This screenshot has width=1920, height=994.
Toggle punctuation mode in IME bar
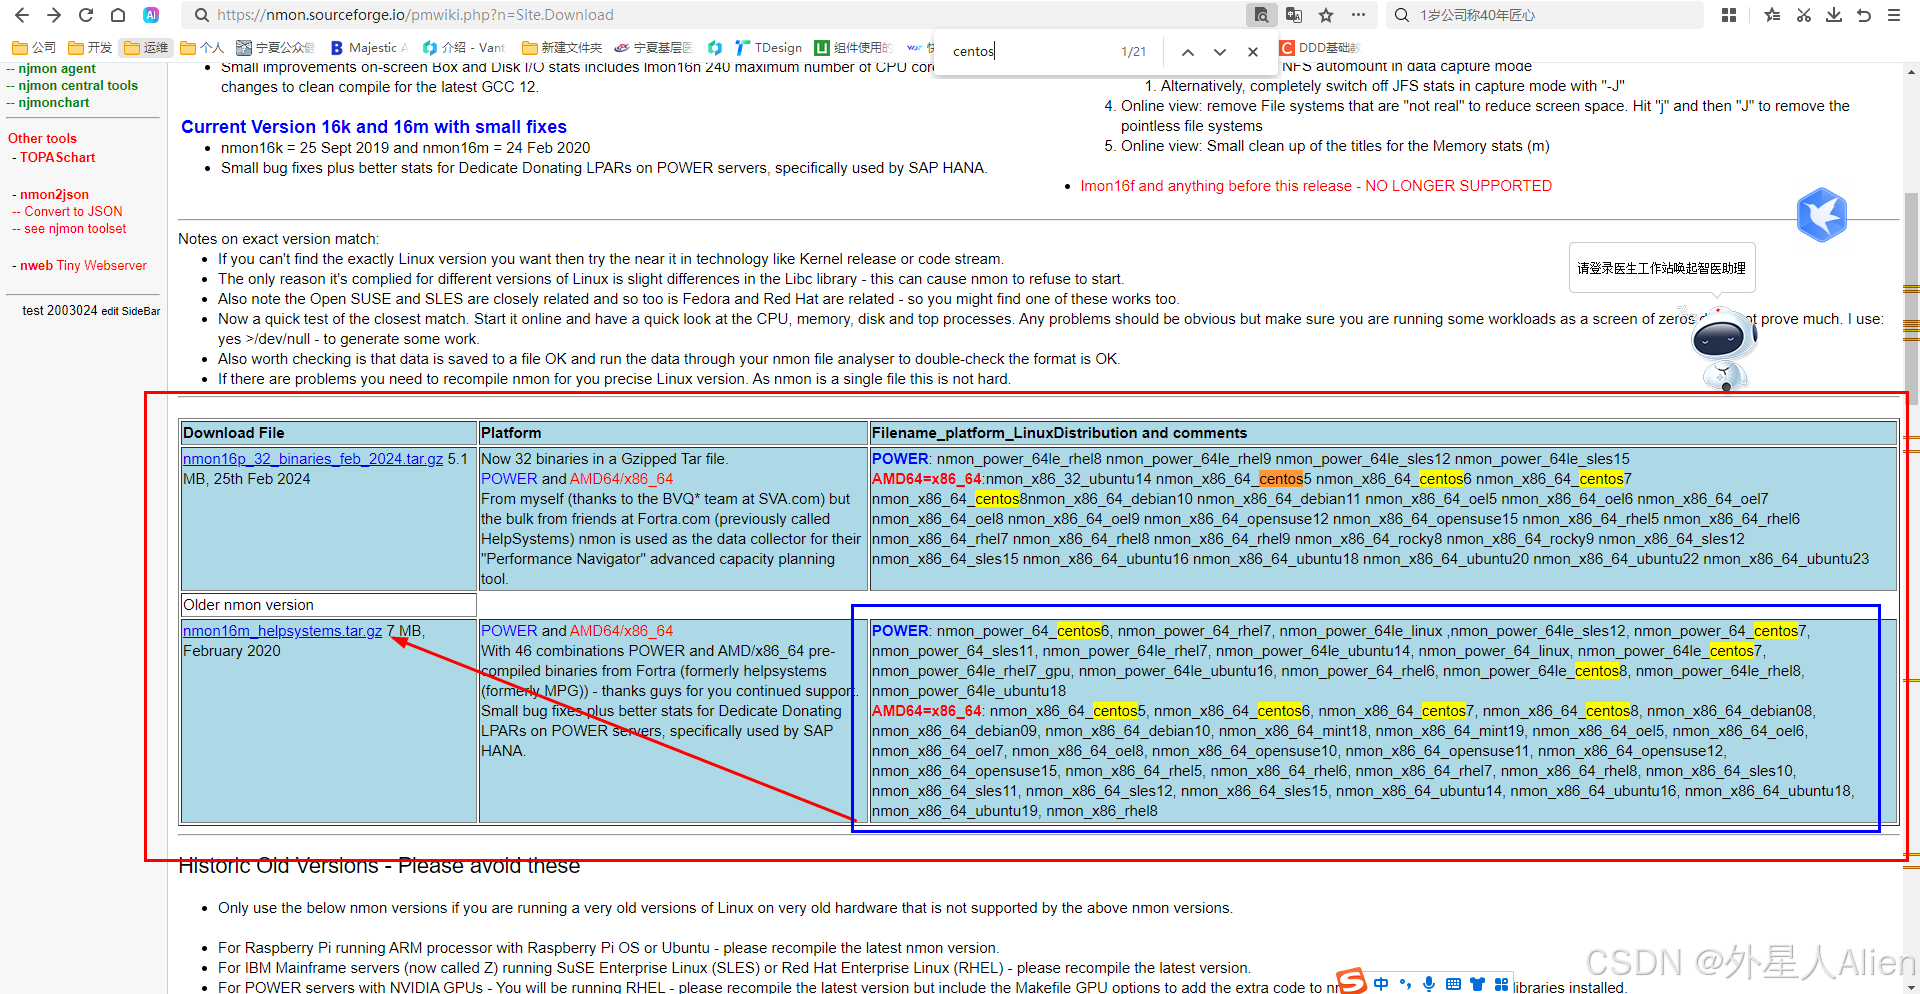coord(1405,984)
